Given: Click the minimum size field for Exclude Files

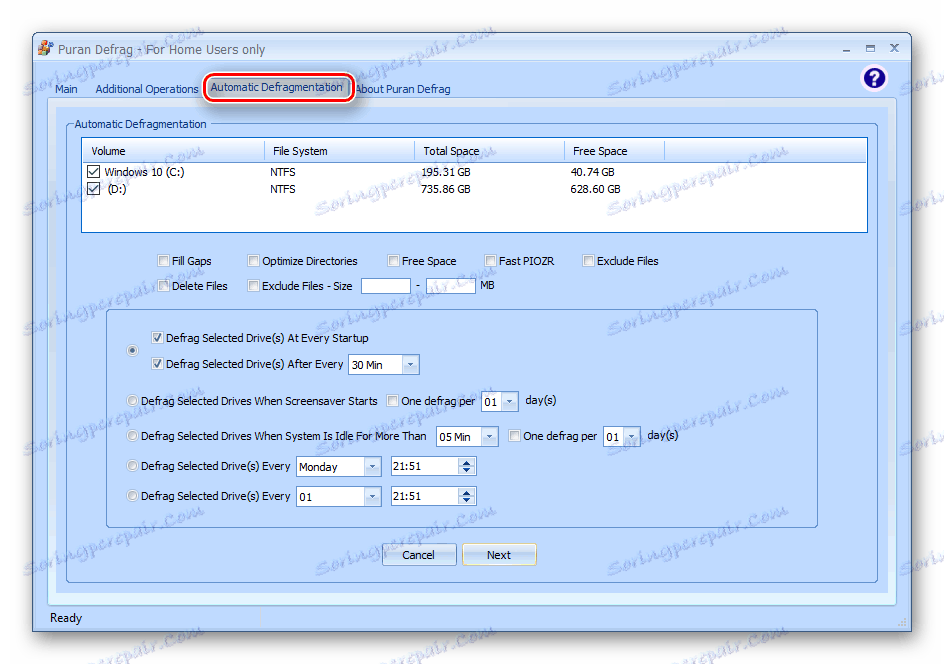Looking at the screenshot, I should coord(386,285).
